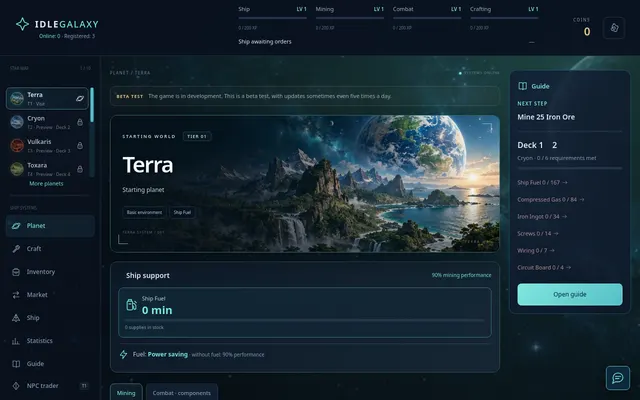640x400 pixels.
Task: Click the Coins balance value
Action: pos(587,31)
